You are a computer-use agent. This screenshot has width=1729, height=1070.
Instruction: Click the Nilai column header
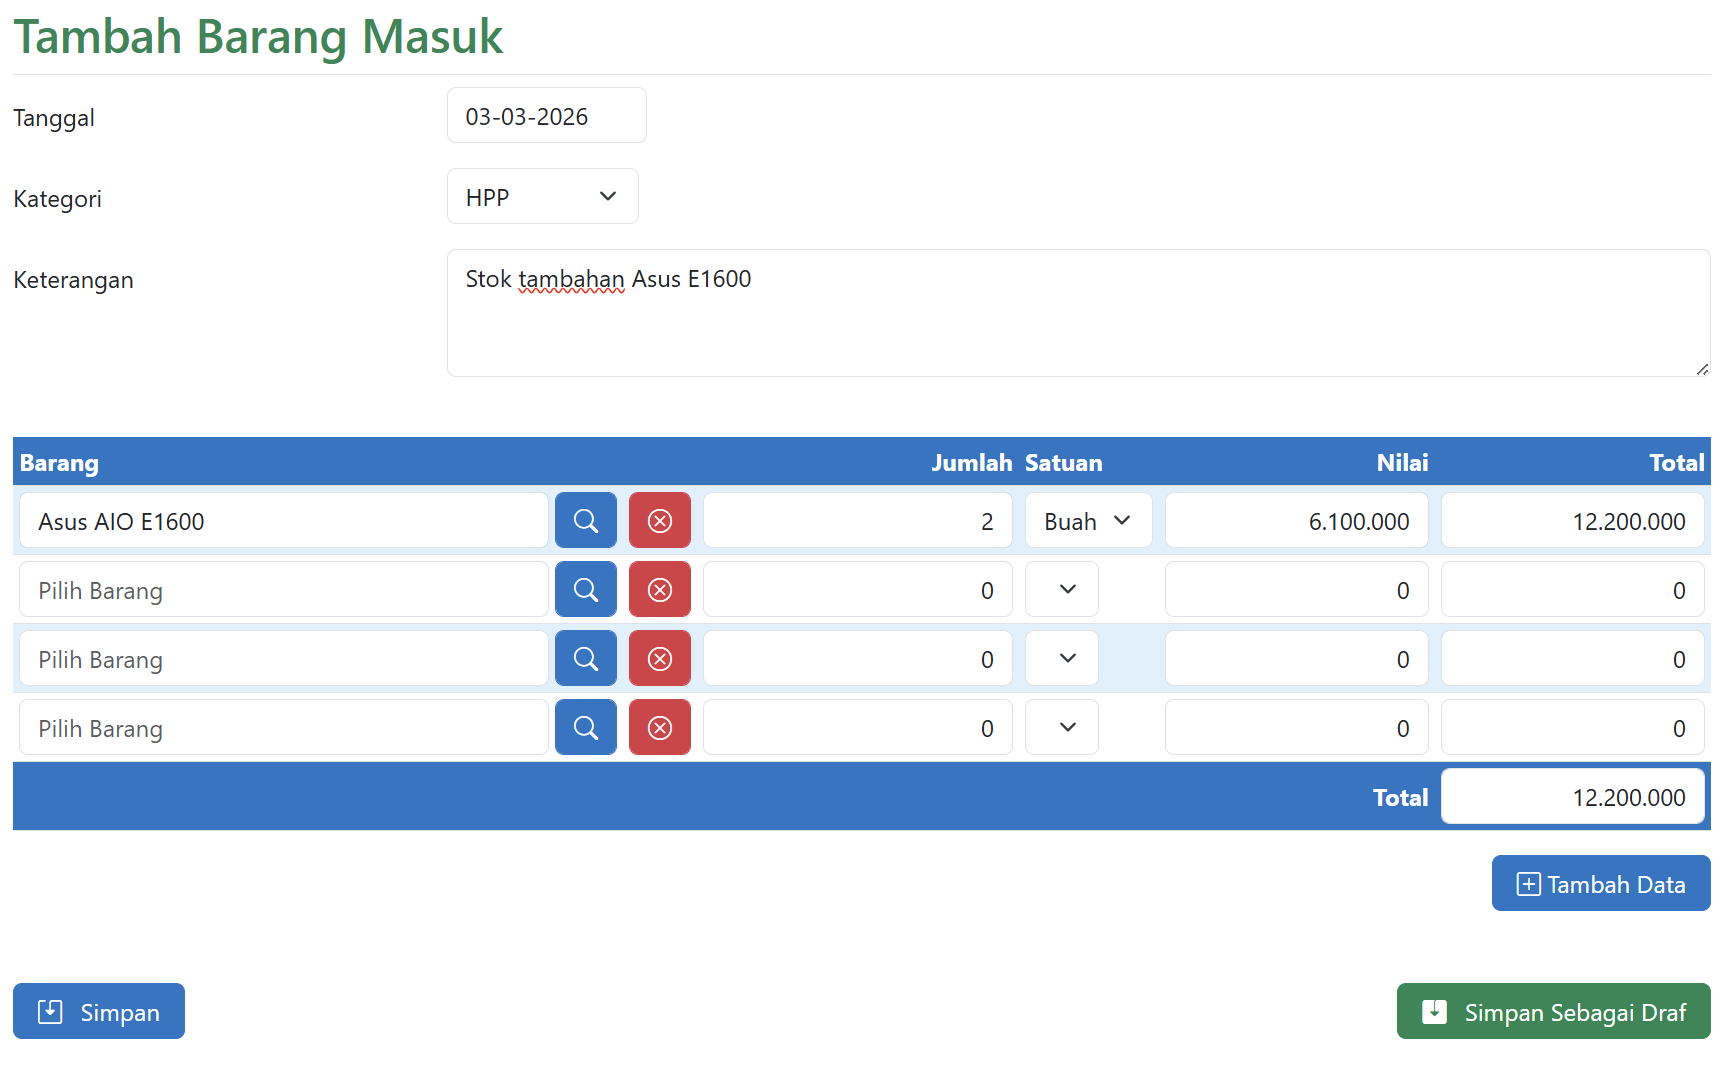(1402, 462)
